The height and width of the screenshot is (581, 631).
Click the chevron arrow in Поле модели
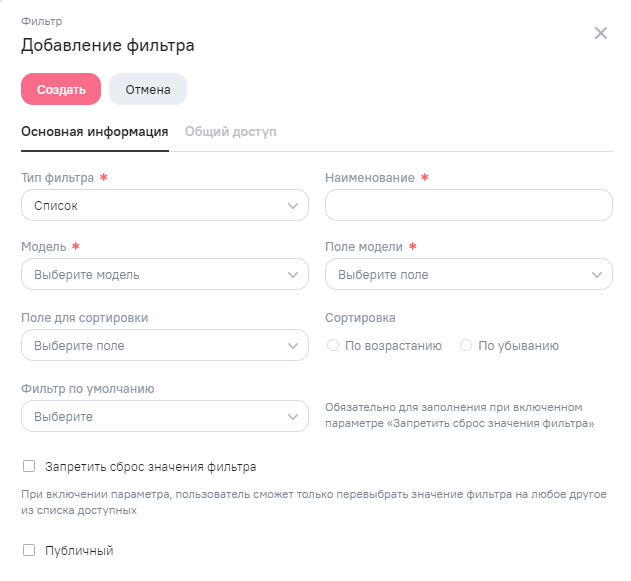597,275
